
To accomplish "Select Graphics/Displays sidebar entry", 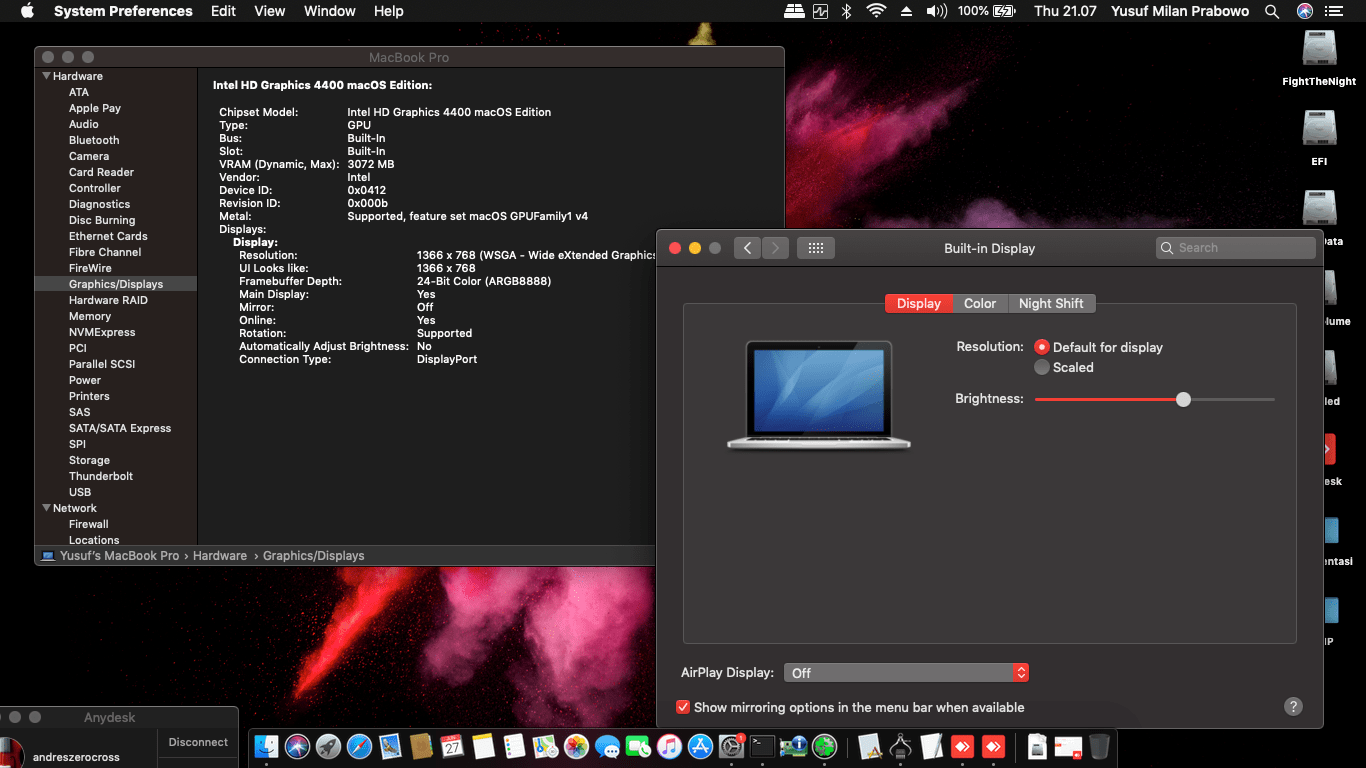I will pyautogui.click(x=116, y=284).
